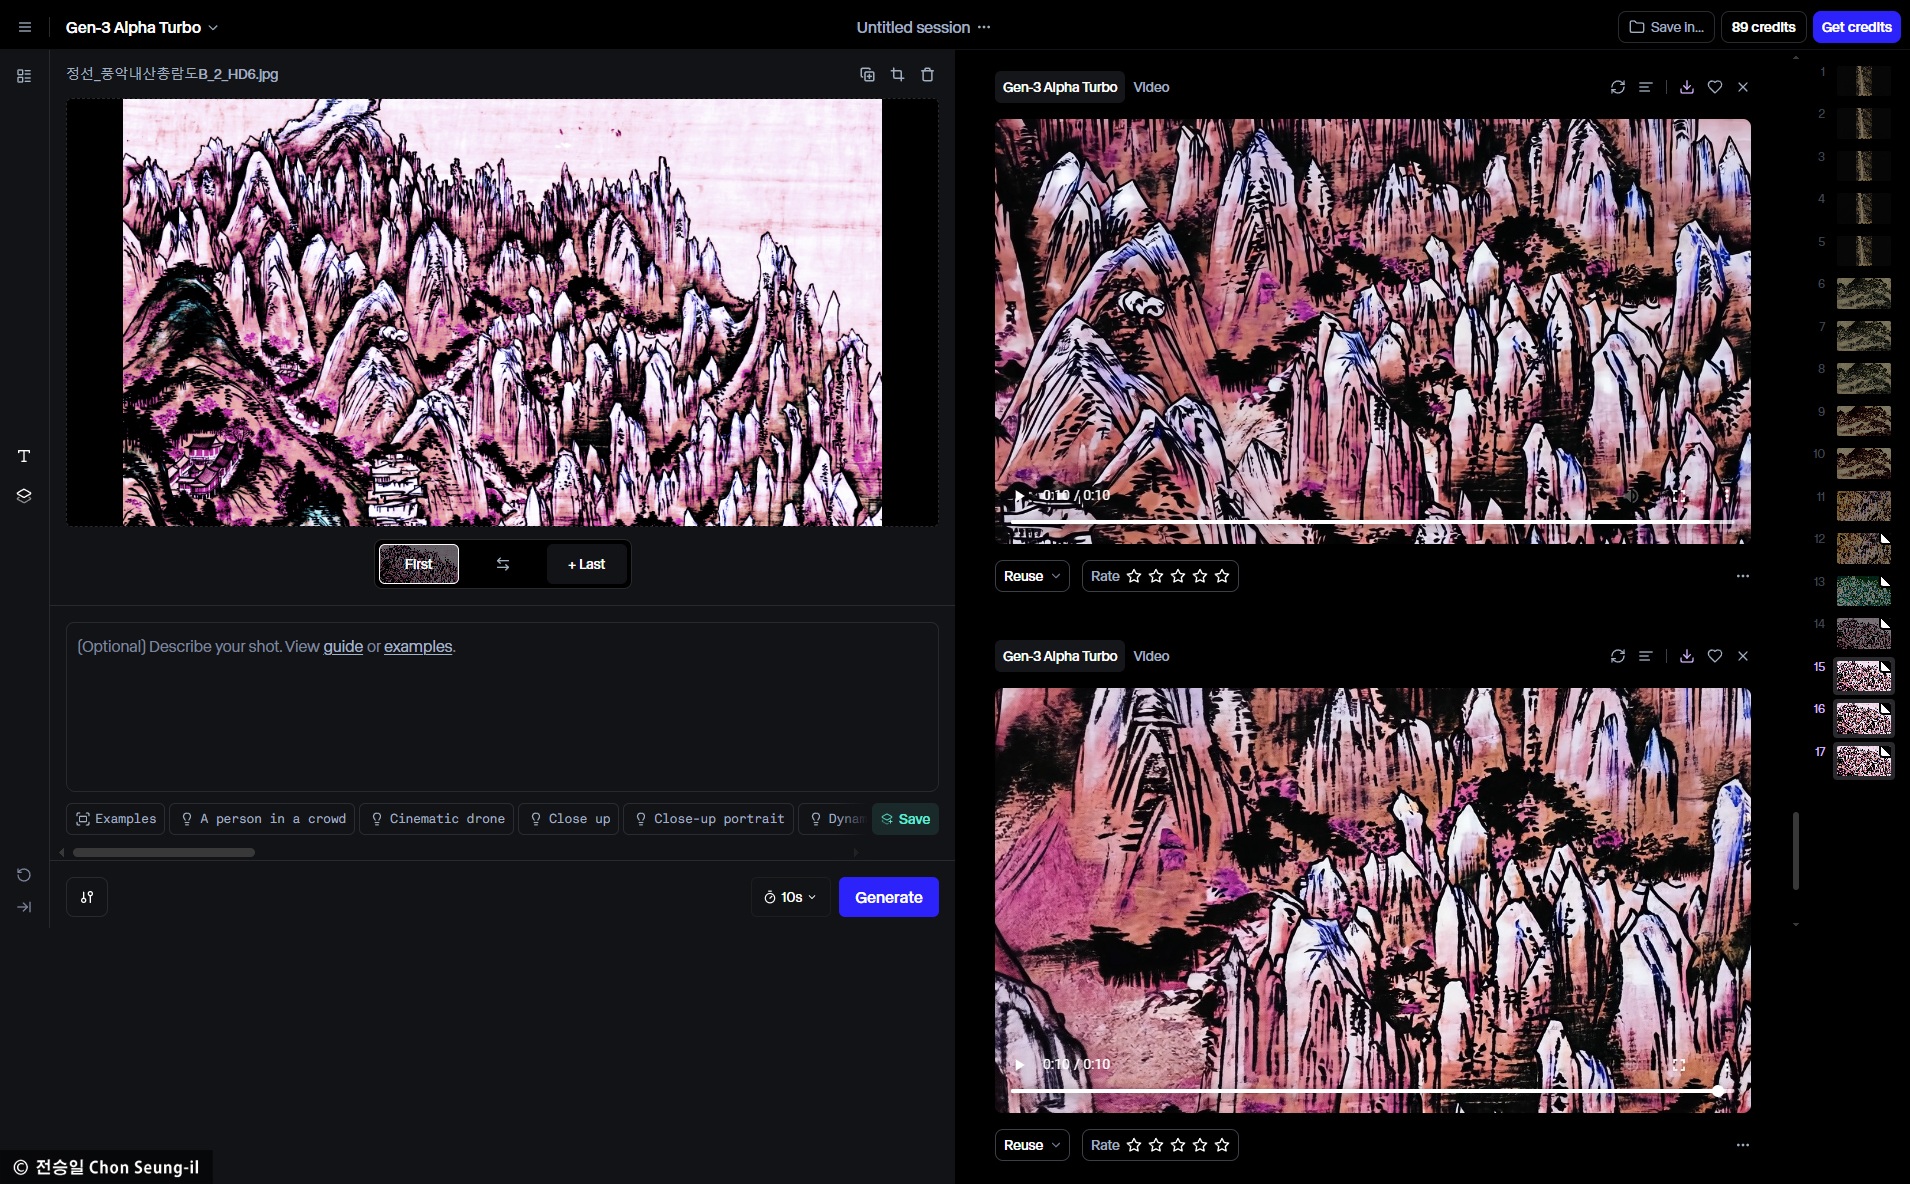Download the first generated video
The height and width of the screenshot is (1184, 1910).
1687,87
